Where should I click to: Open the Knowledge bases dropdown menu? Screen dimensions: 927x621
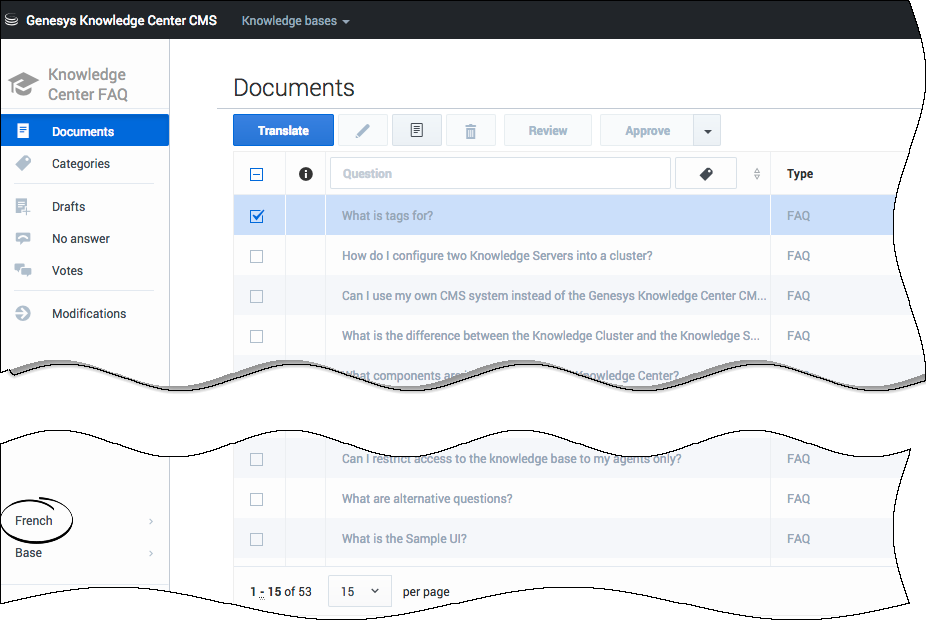pyautogui.click(x=295, y=20)
